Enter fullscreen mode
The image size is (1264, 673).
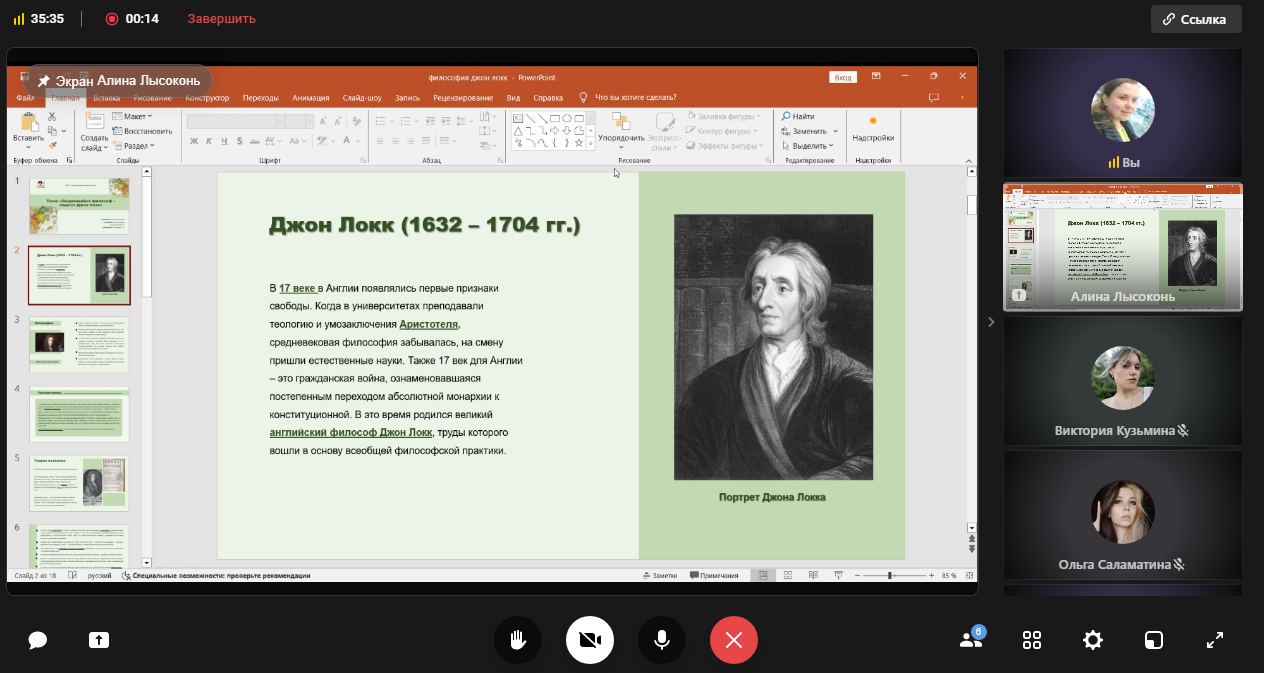[1215, 640]
